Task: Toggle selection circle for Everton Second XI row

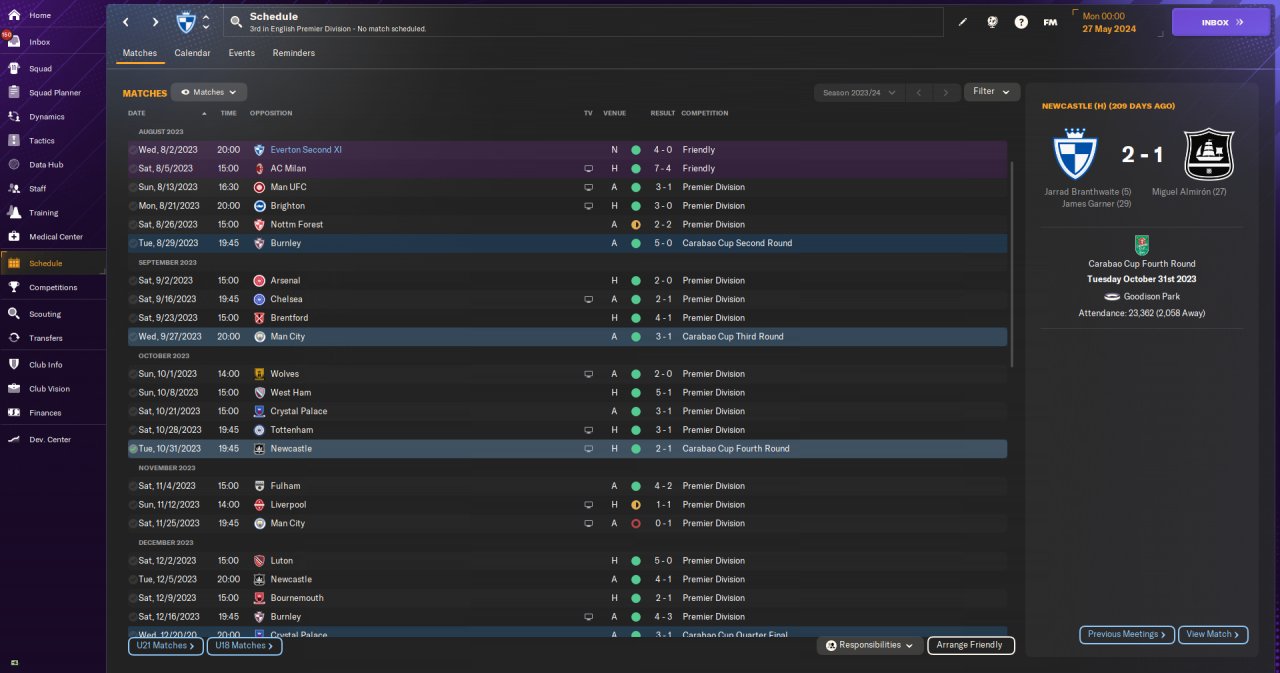Action: (x=134, y=150)
